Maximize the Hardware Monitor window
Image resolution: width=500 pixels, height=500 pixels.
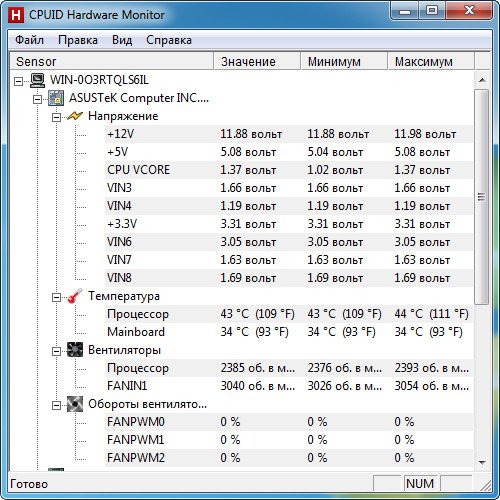(x=432, y=11)
